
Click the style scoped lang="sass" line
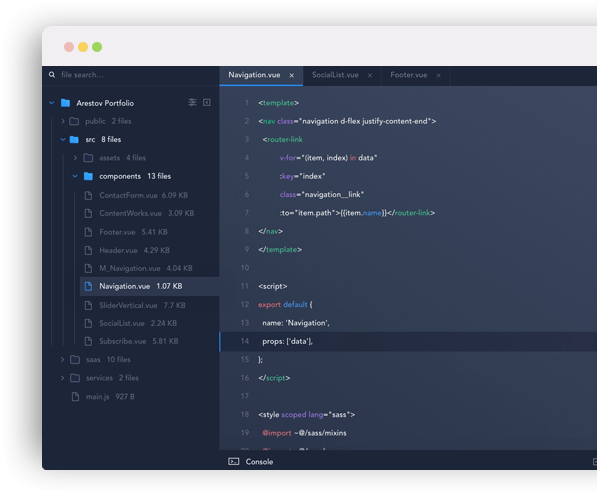306,414
